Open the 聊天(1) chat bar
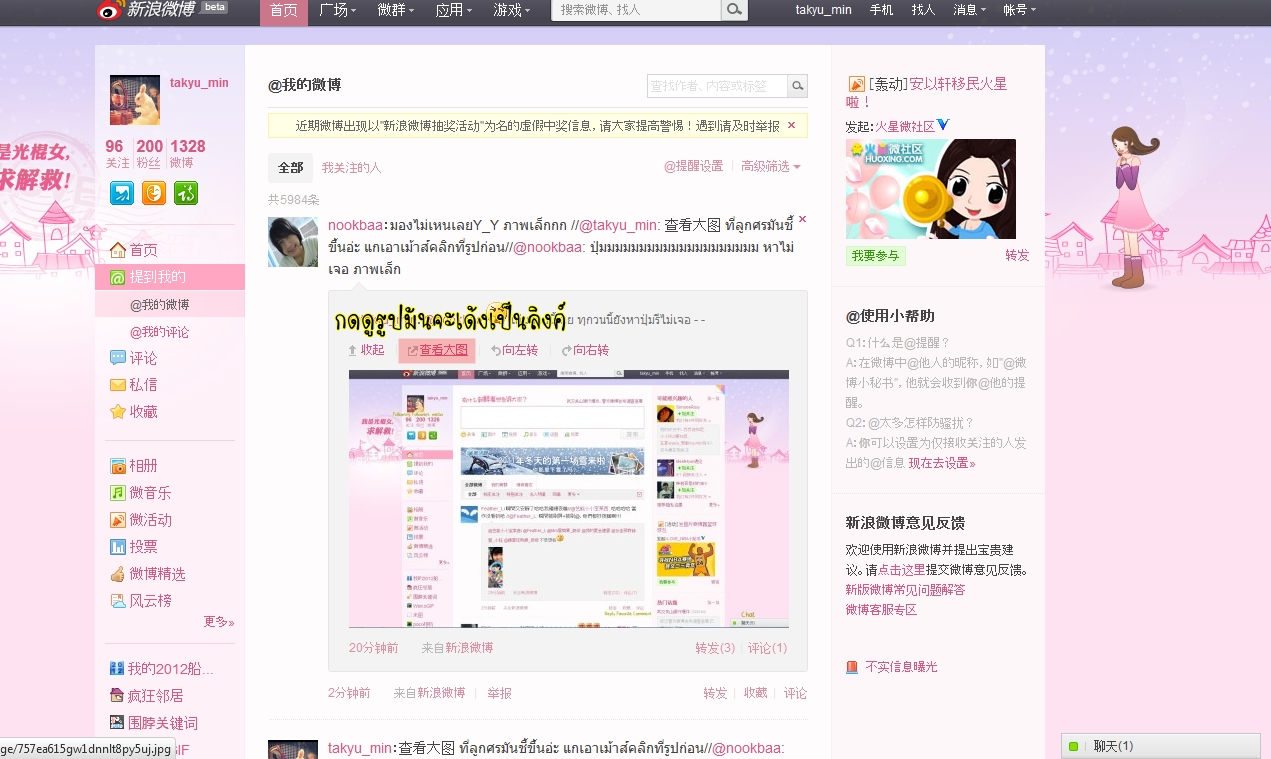The height and width of the screenshot is (759, 1271). click(x=1161, y=746)
